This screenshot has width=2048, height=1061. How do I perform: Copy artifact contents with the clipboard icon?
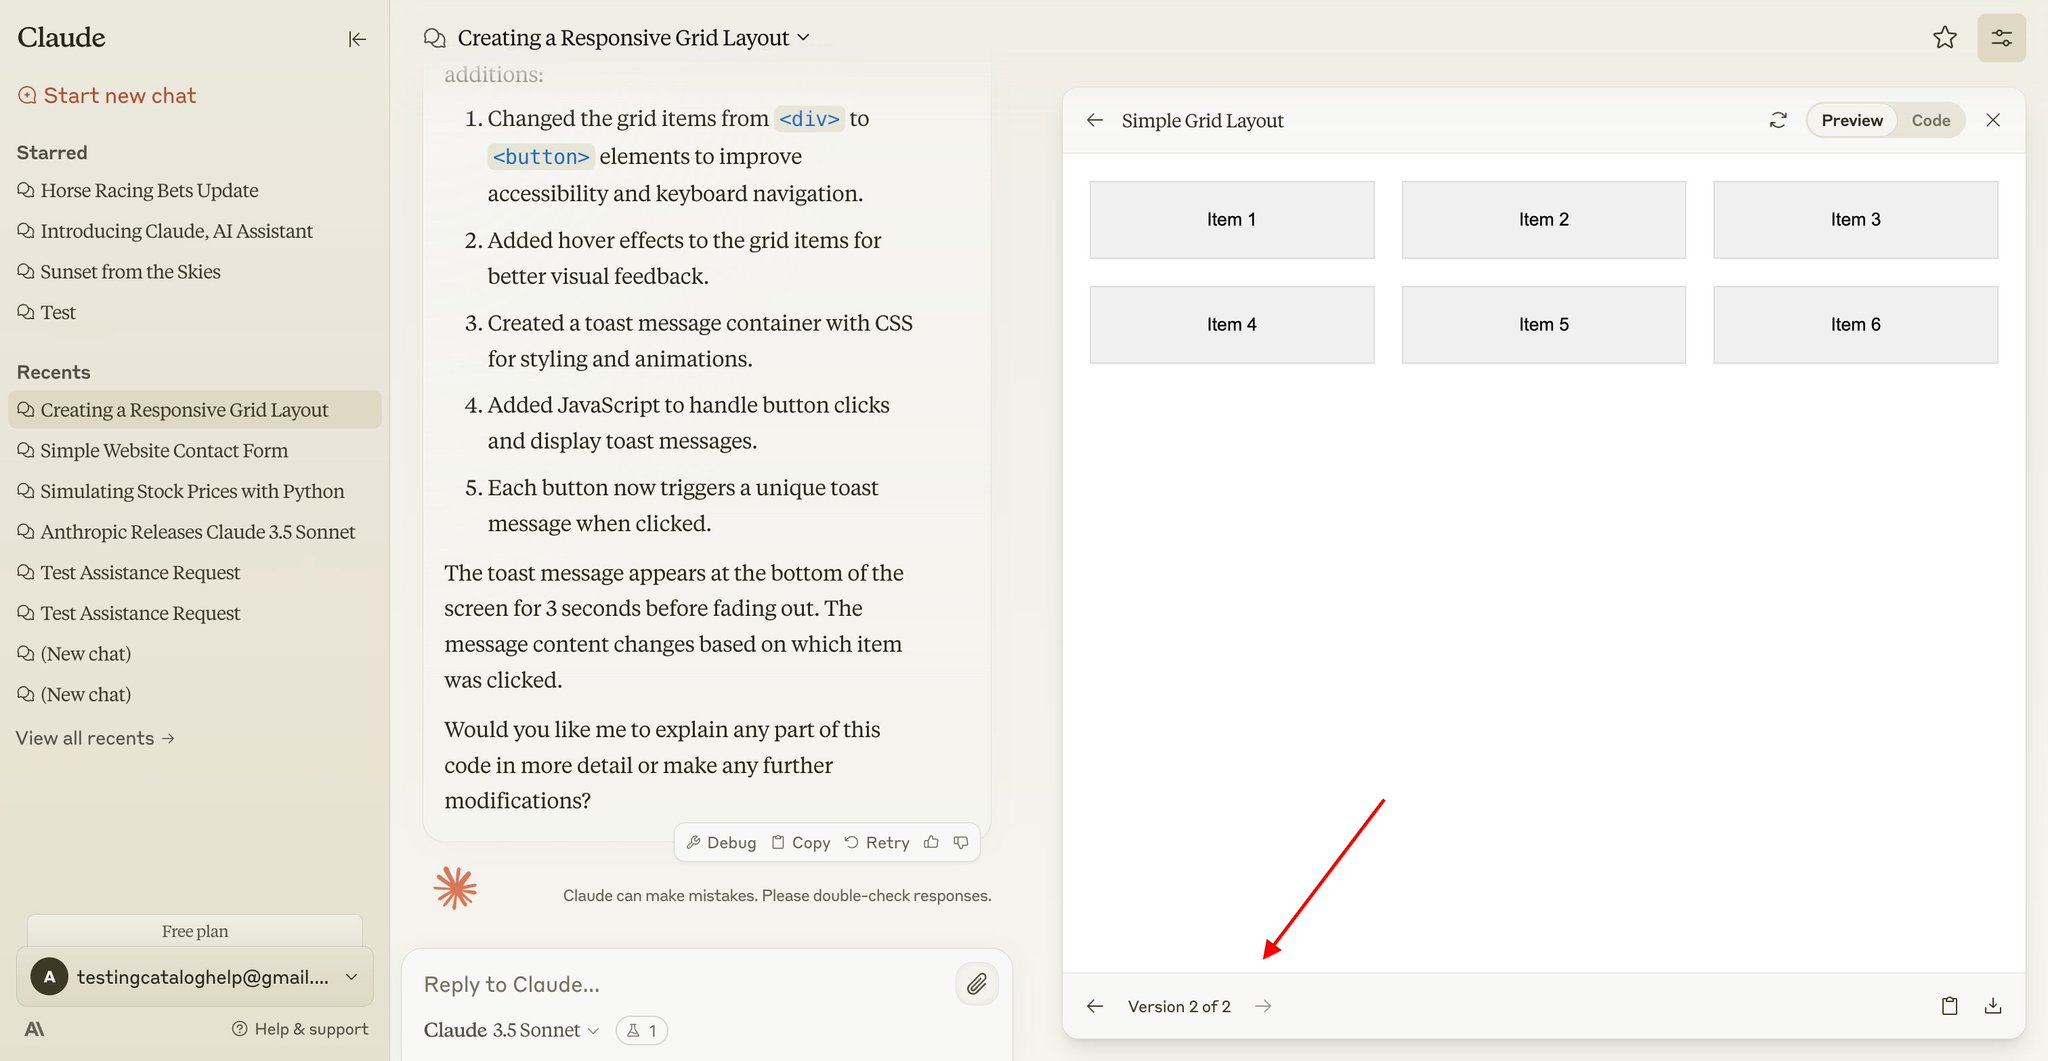1949,1006
